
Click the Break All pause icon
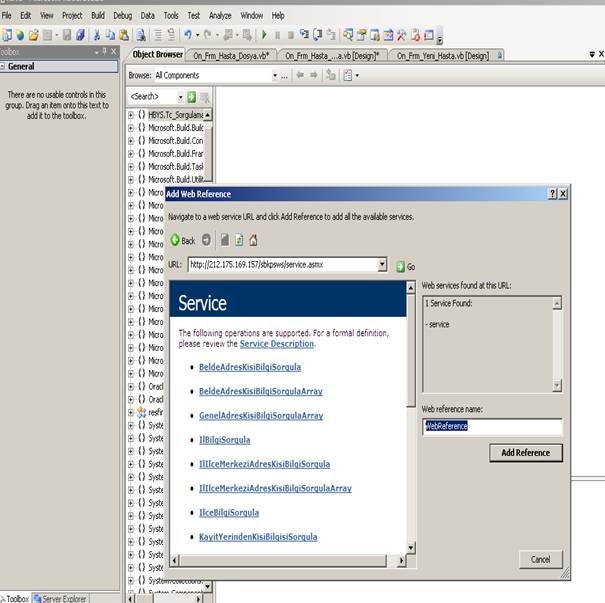[277, 35]
